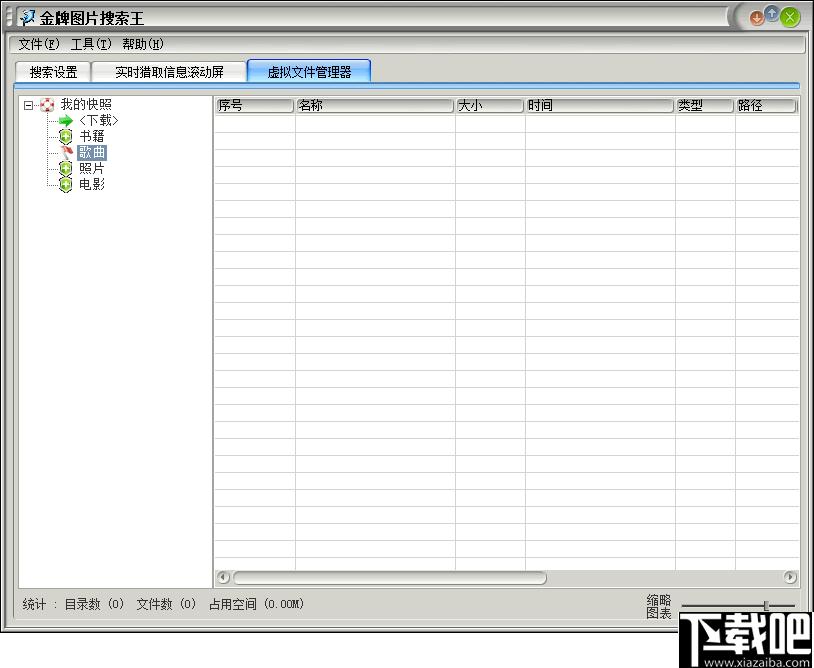Viewport: 814px width, 668px height.
Task: Click the 缩略图表 thumbnail size slider
Action: (x=766, y=606)
